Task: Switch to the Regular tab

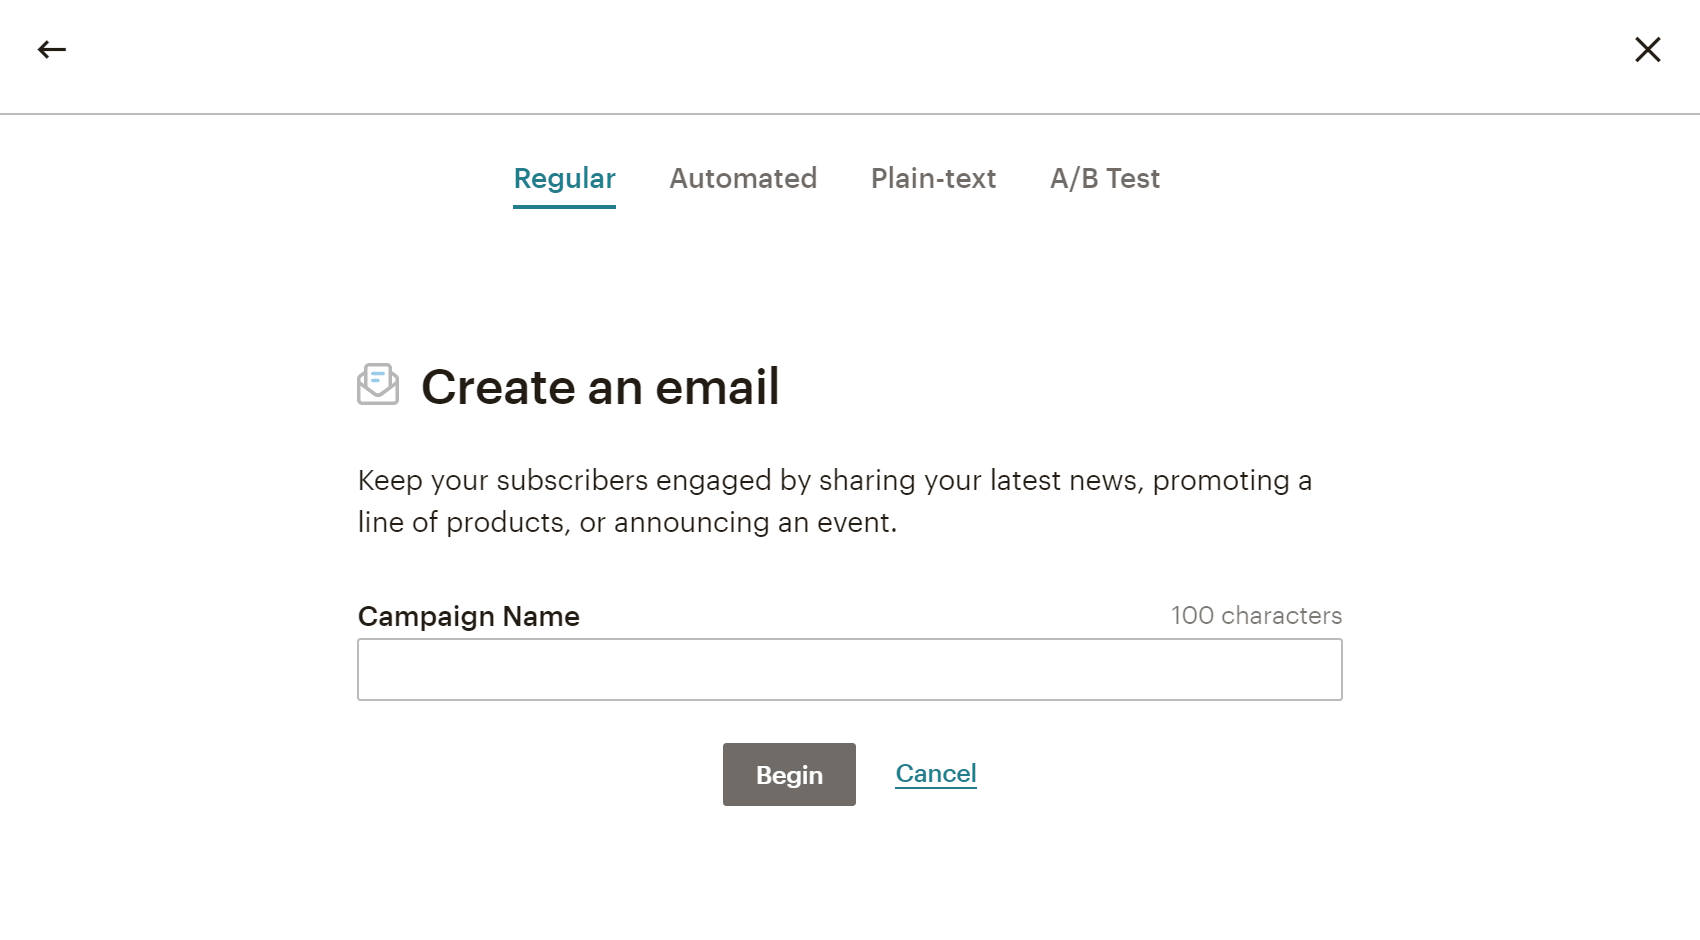Action: click(x=564, y=178)
